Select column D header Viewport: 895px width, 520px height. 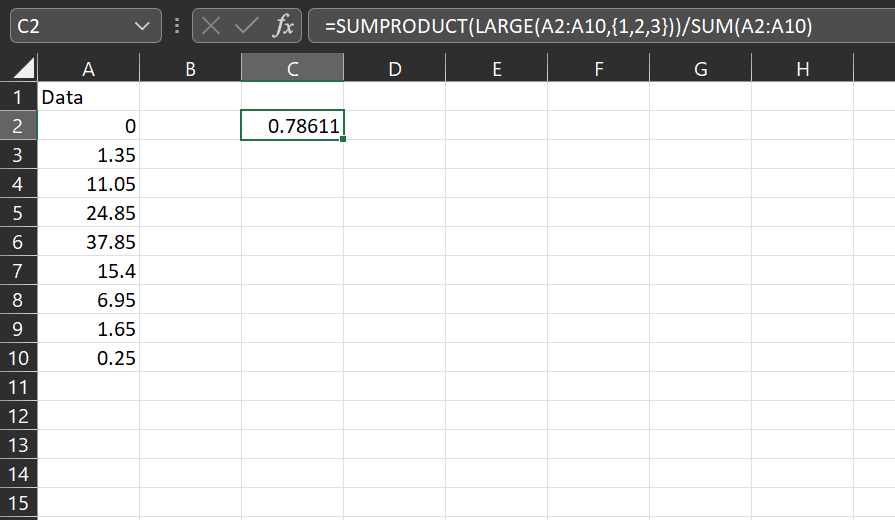394,68
